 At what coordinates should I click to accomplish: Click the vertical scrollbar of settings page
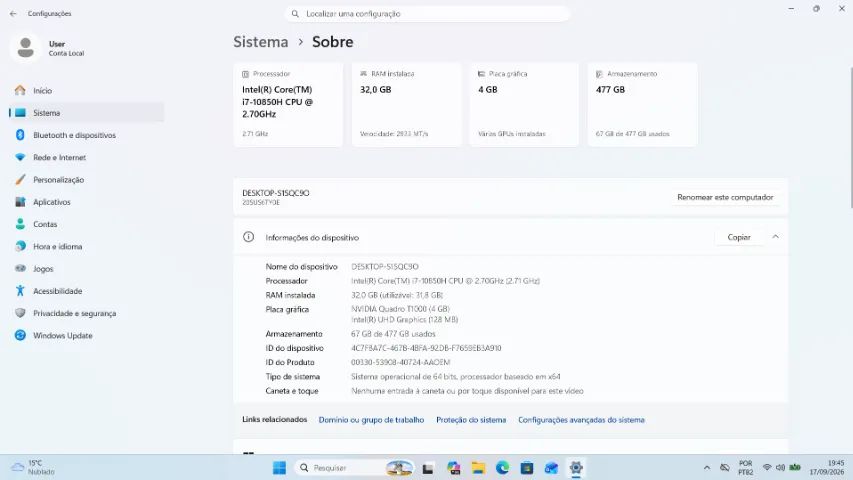(850, 138)
